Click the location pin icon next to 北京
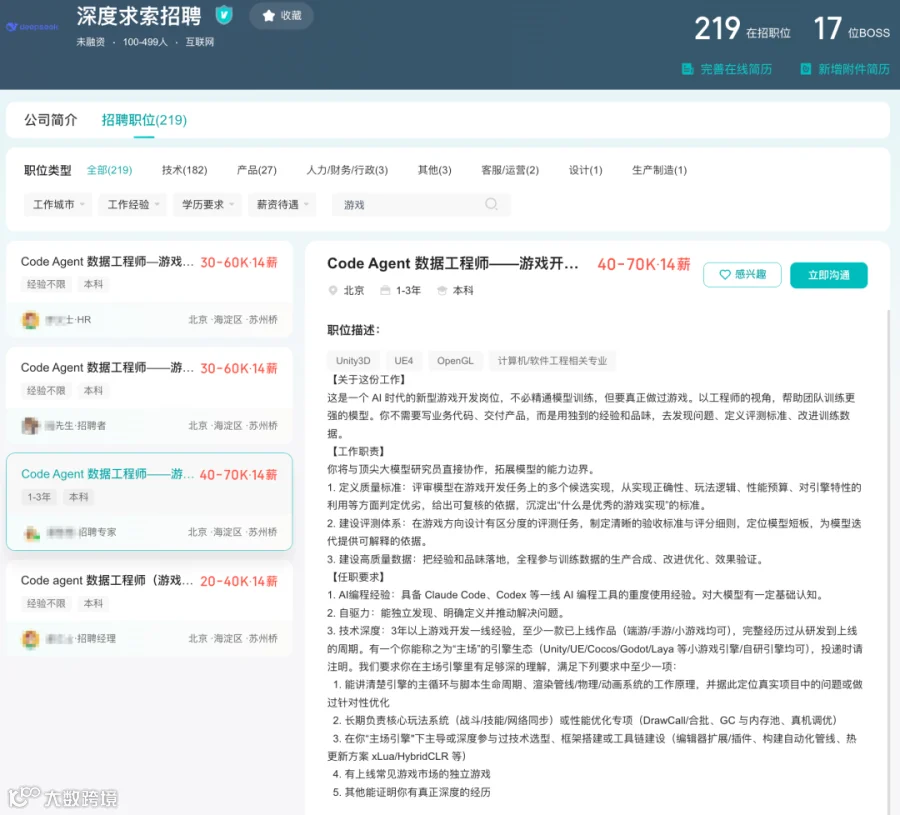 [x=332, y=290]
